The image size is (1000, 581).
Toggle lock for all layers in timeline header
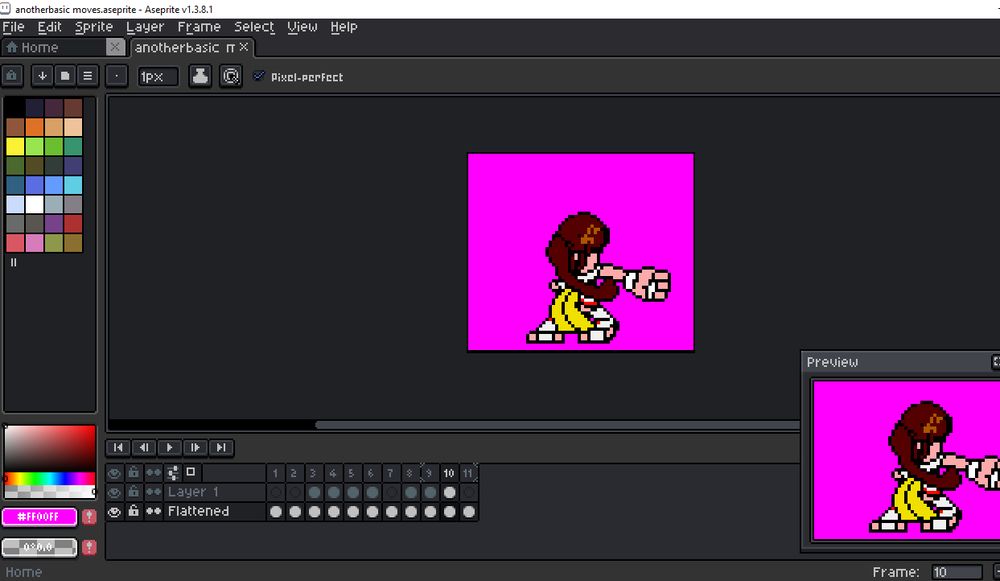[x=133, y=473]
